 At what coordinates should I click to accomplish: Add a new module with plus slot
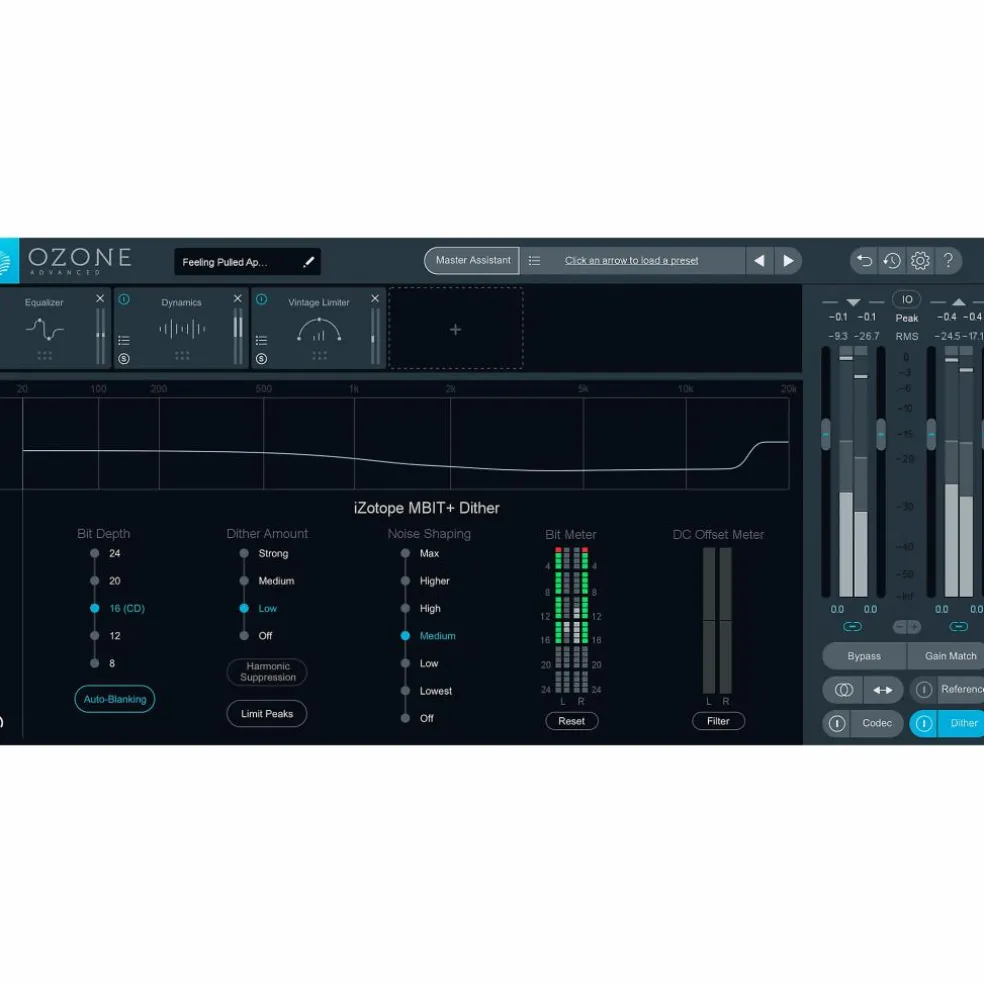coord(456,329)
